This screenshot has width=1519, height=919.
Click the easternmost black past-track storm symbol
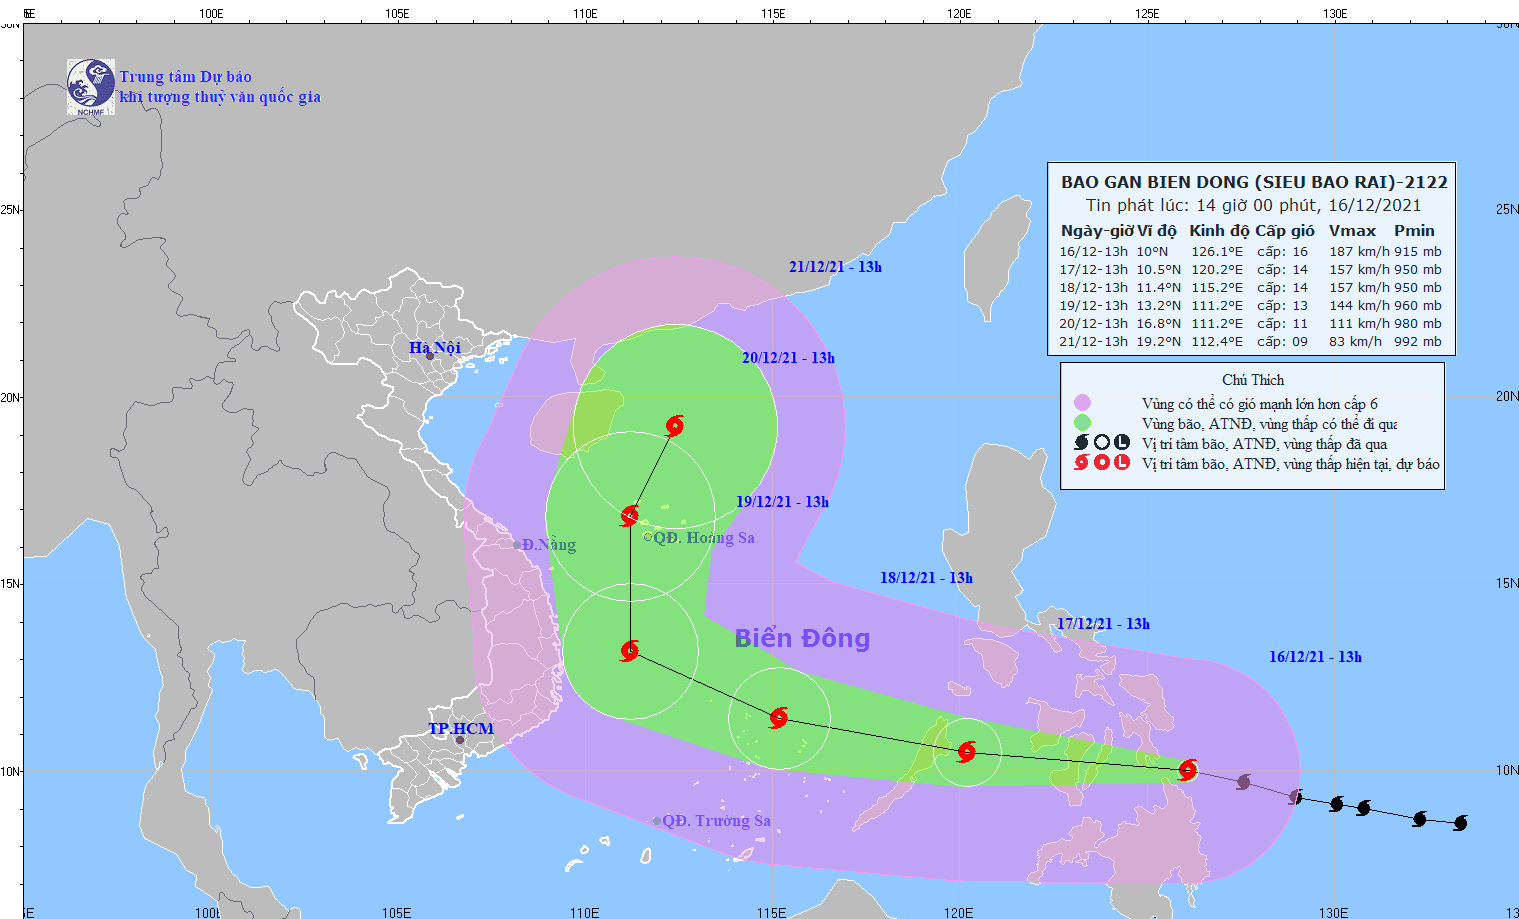pos(1460,823)
